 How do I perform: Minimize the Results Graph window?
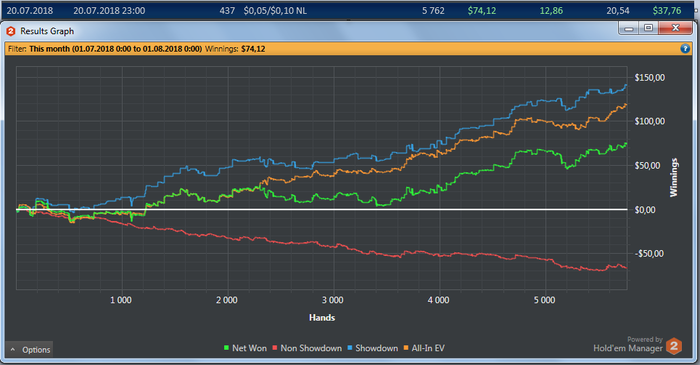click(629, 29)
